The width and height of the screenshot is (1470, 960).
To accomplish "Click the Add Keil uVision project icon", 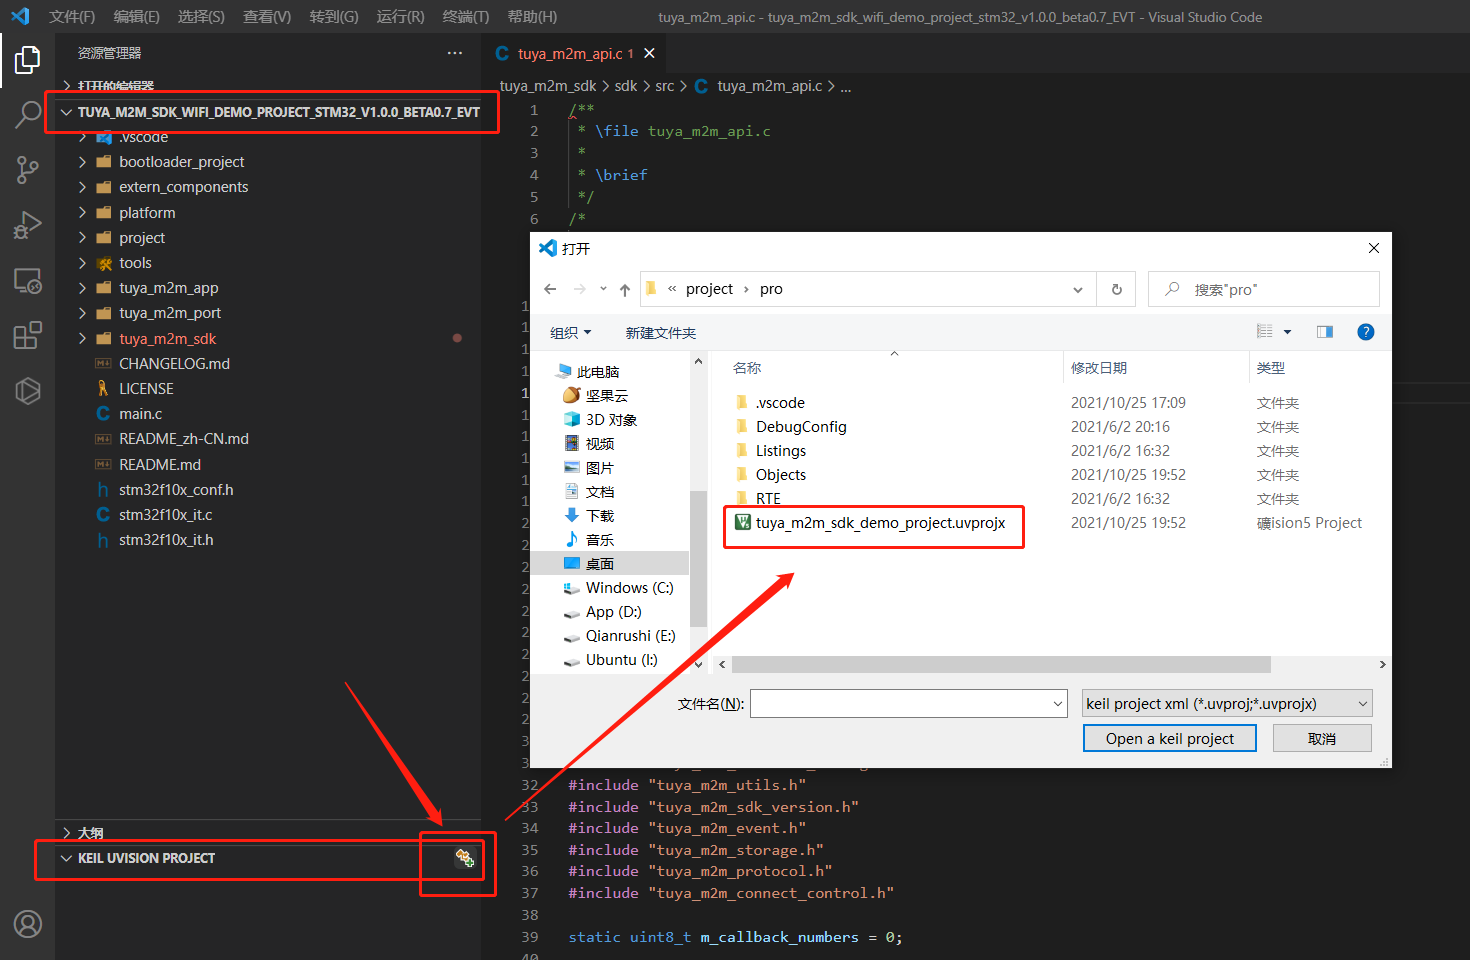I will [463, 858].
